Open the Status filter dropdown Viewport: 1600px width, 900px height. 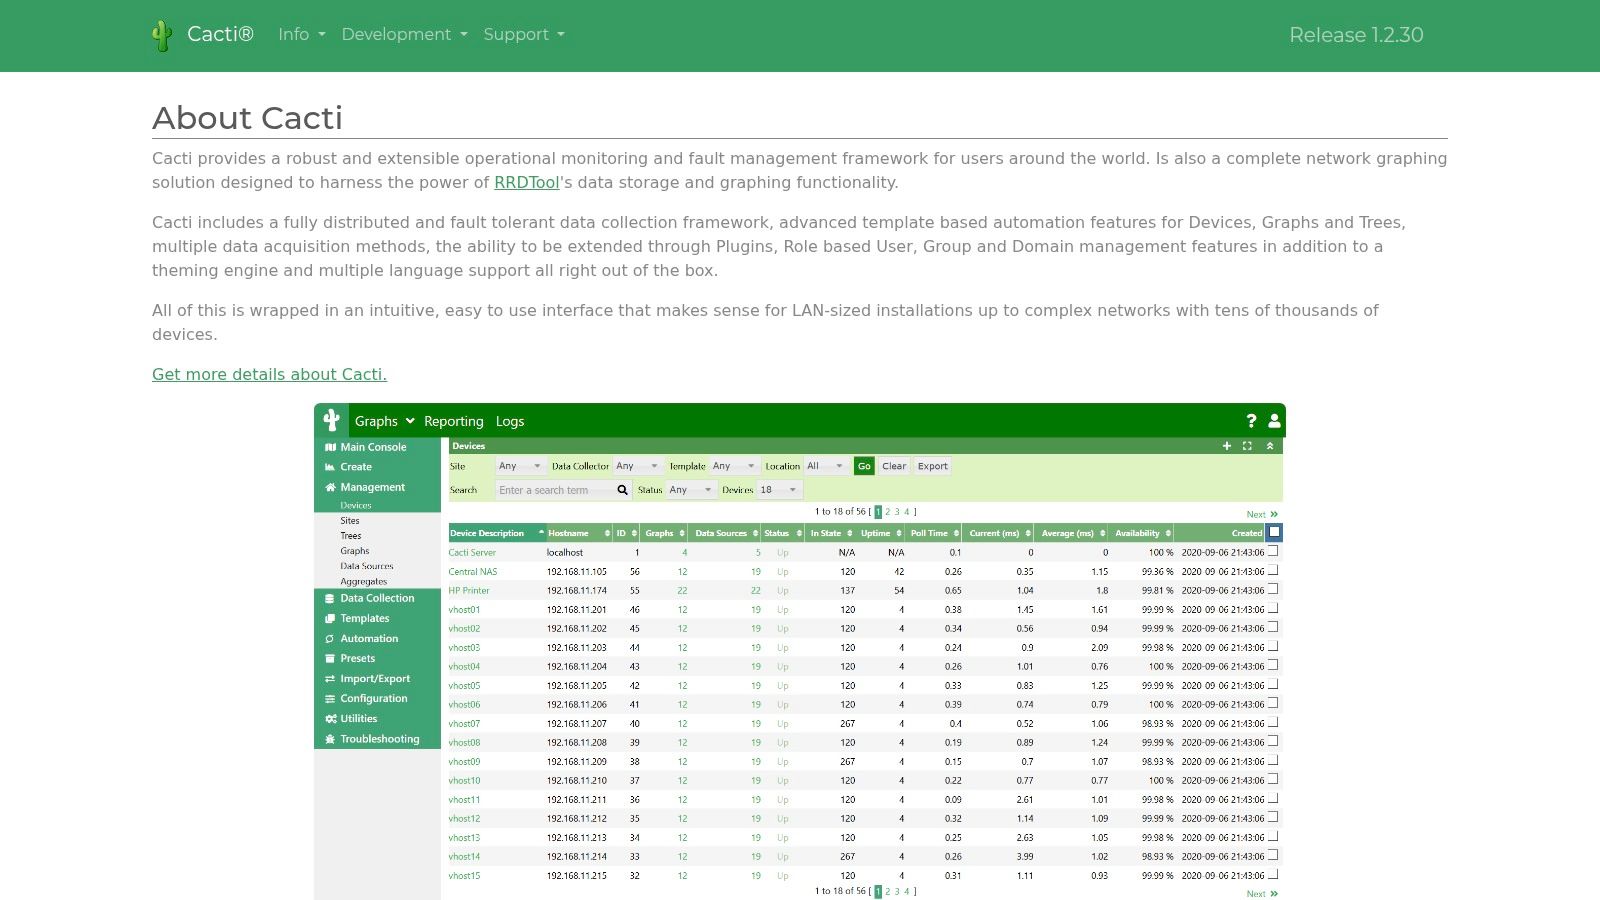691,490
